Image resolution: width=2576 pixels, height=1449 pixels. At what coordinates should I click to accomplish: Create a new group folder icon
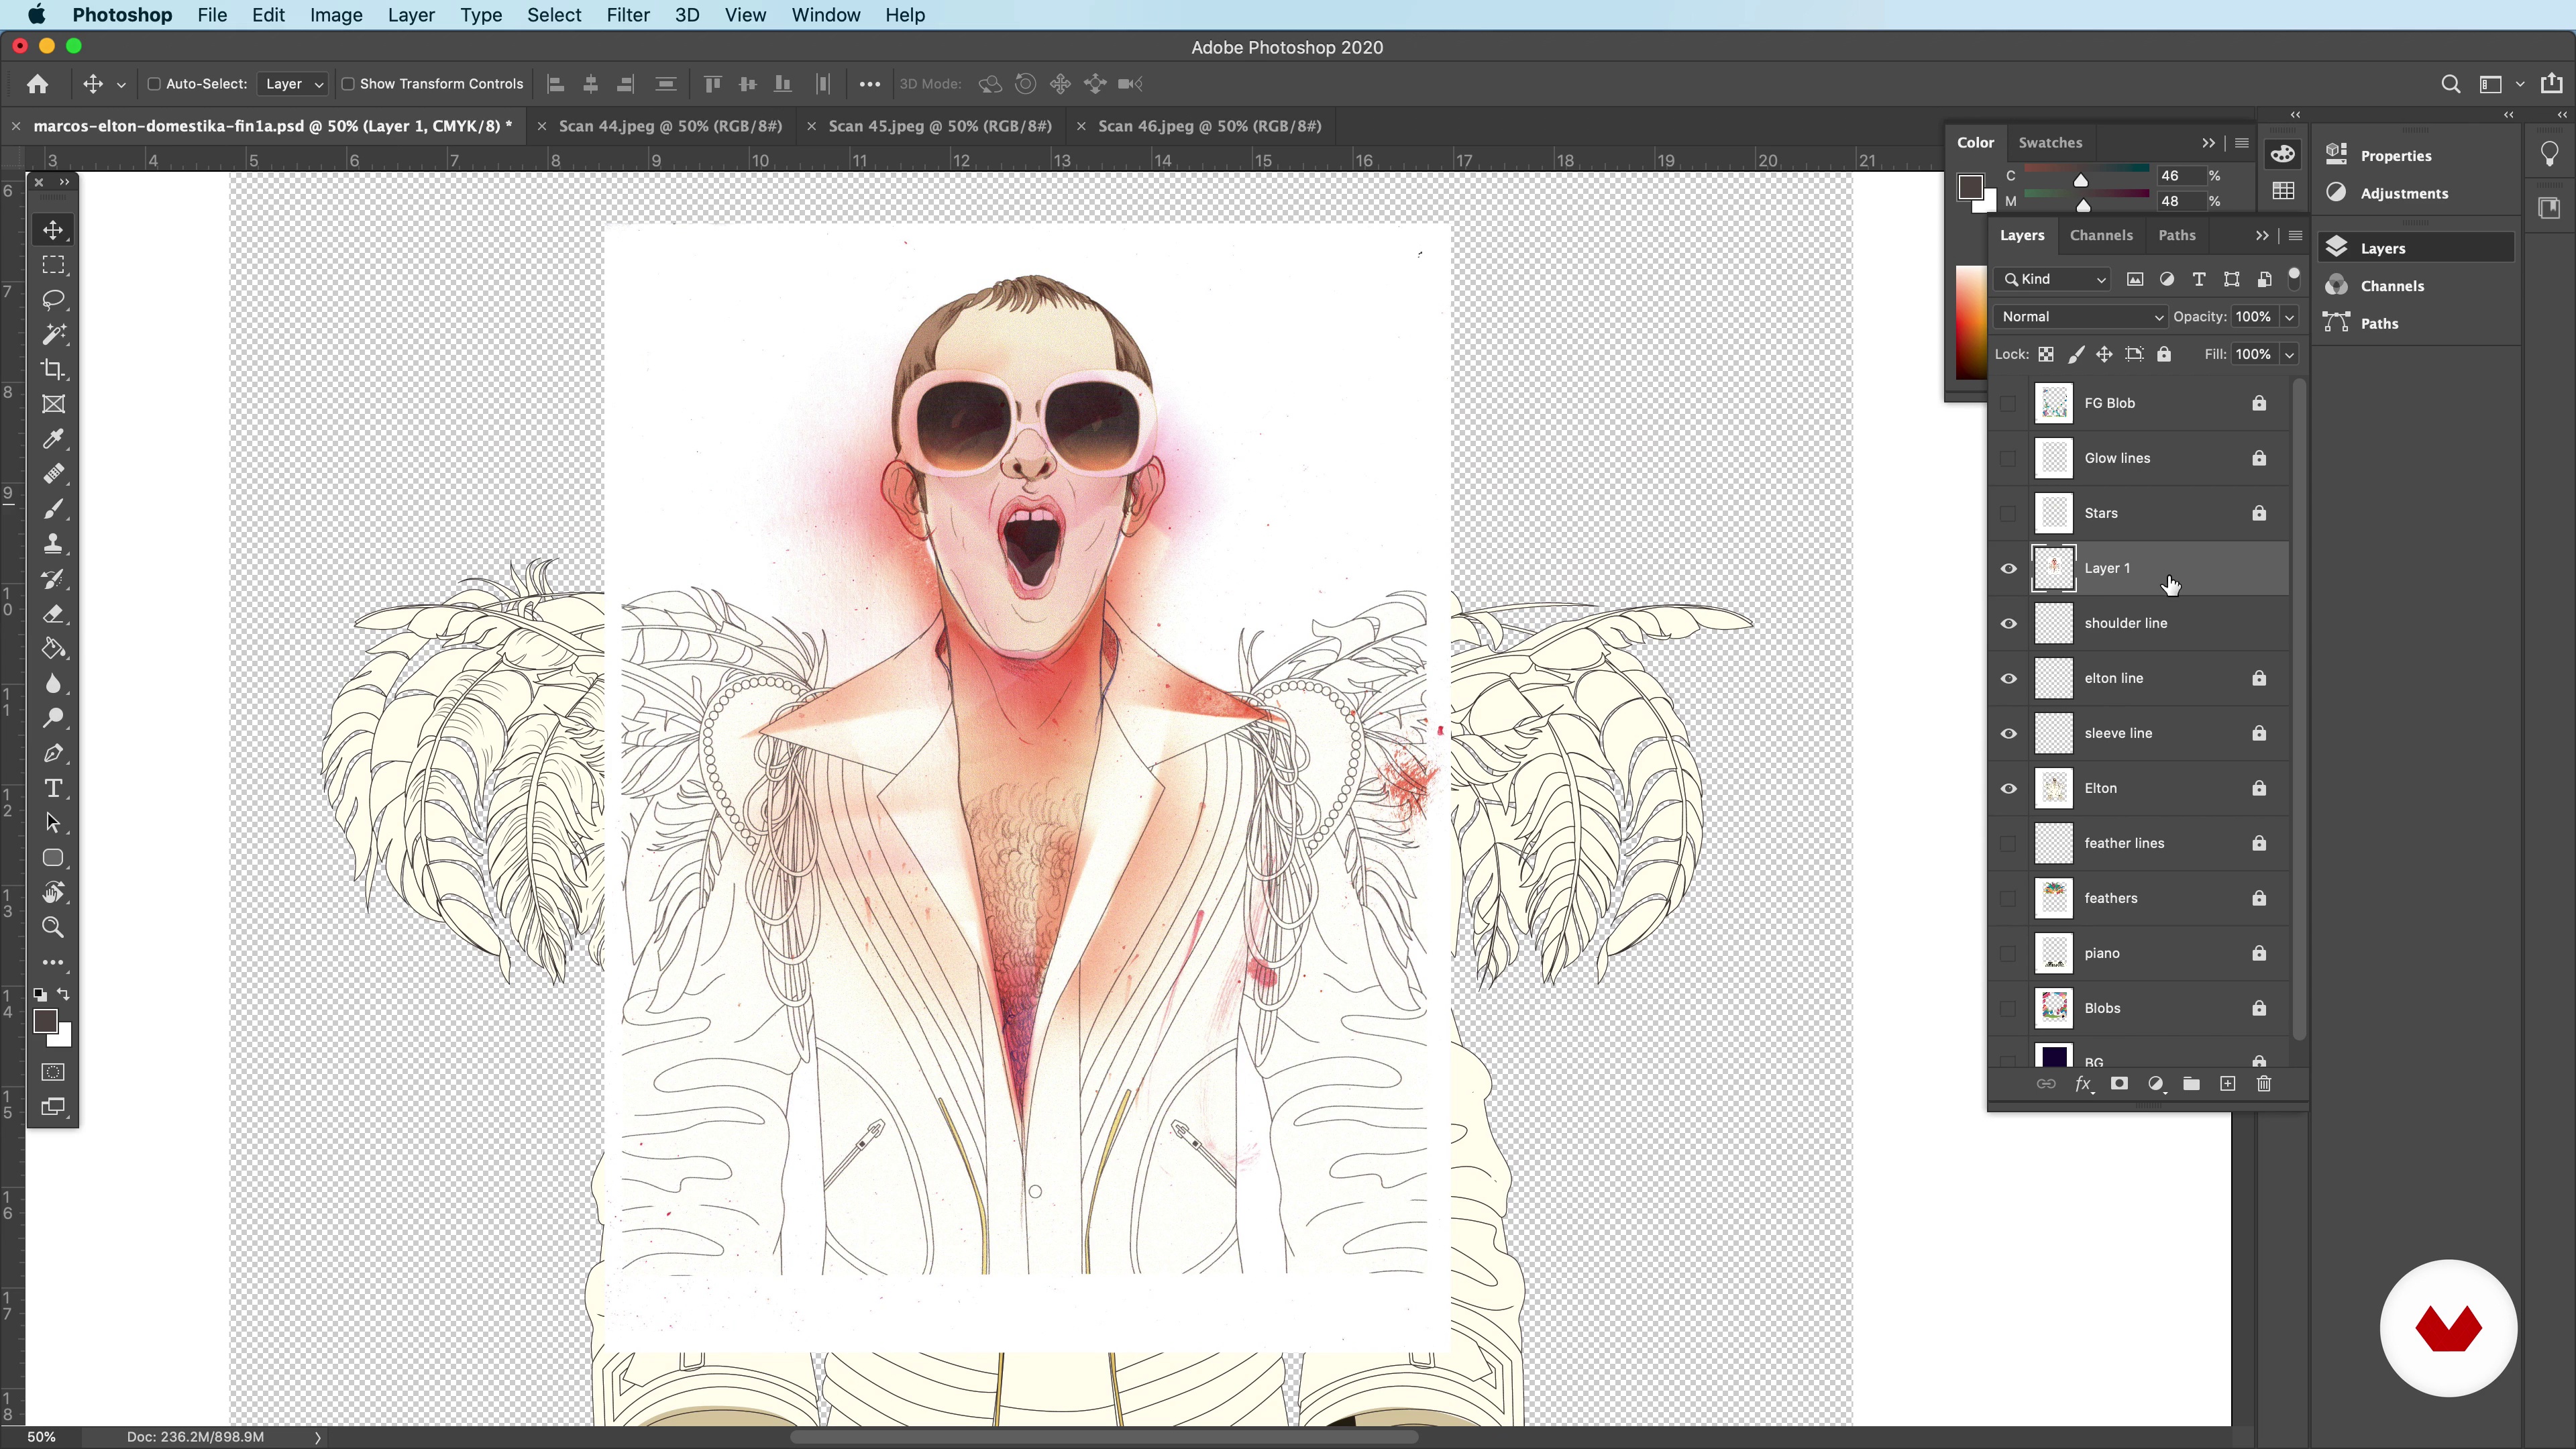(2191, 1084)
